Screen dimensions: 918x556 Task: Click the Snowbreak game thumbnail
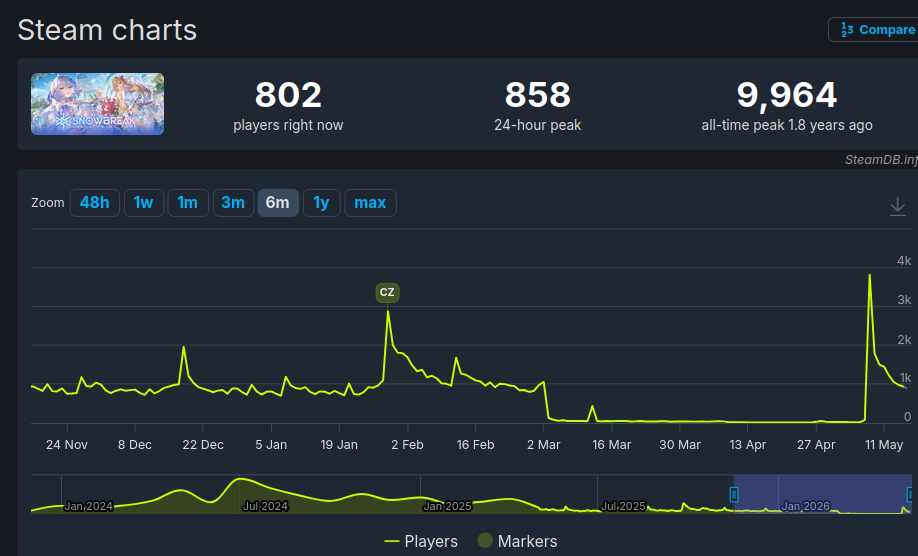pyautogui.click(x=97, y=104)
